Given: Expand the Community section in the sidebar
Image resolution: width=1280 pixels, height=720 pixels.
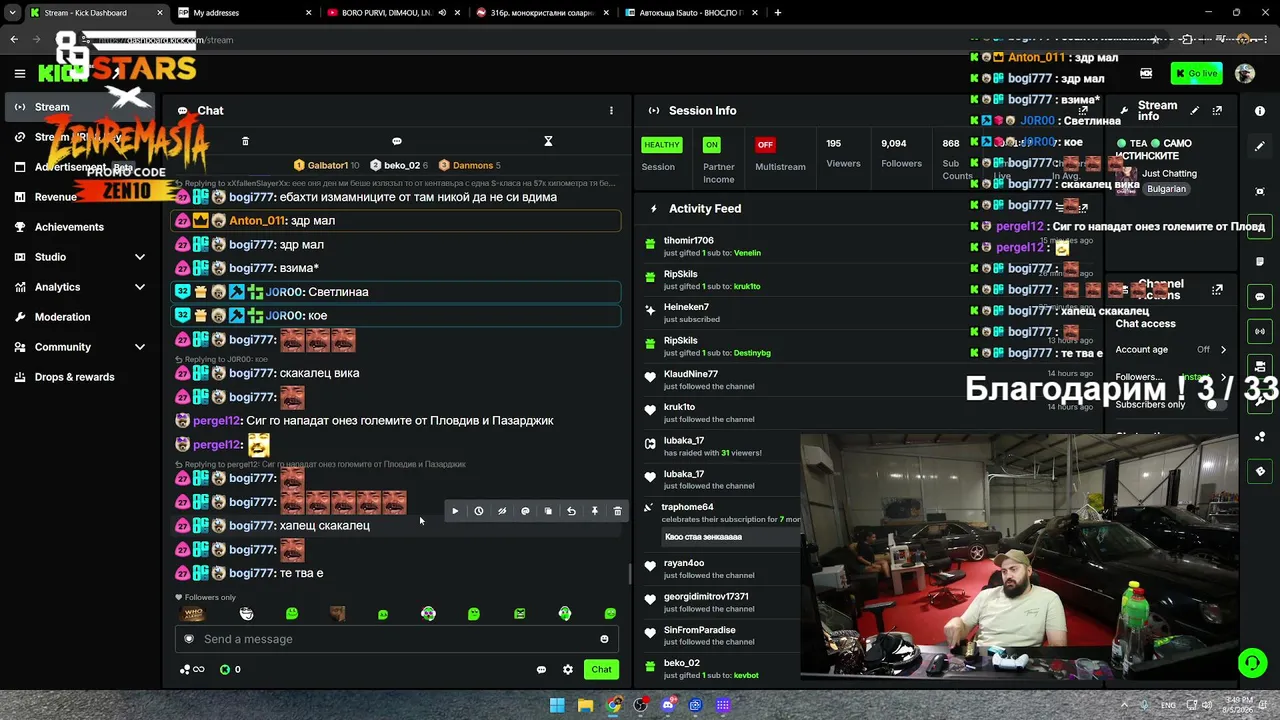Looking at the screenshot, I should pyautogui.click(x=139, y=347).
